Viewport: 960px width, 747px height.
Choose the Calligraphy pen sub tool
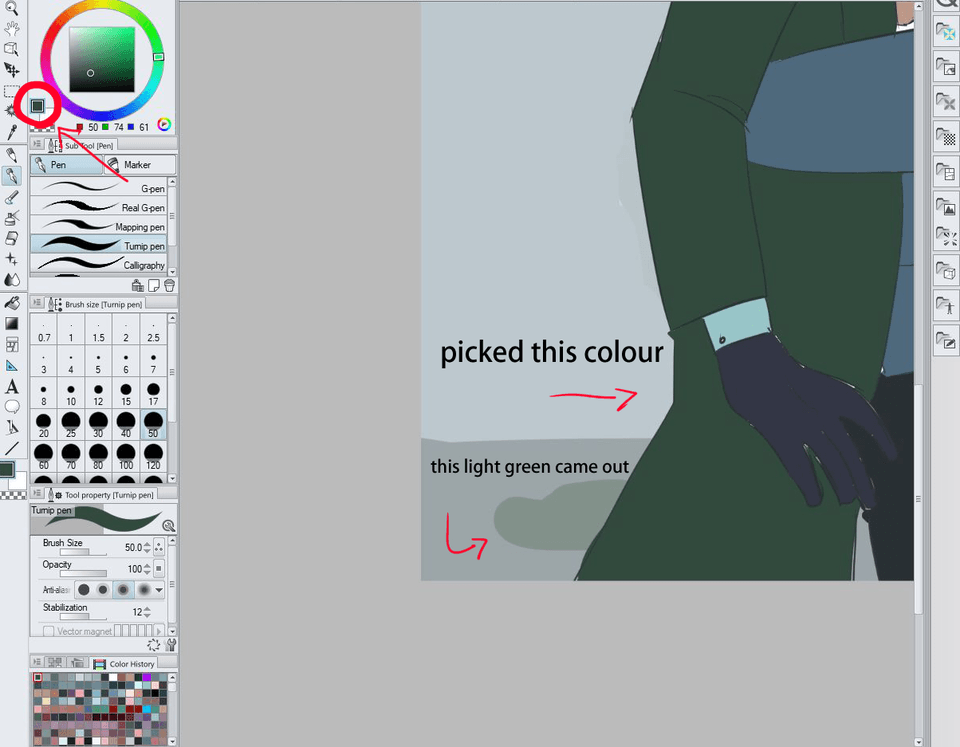pyautogui.click(x=98, y=265)
